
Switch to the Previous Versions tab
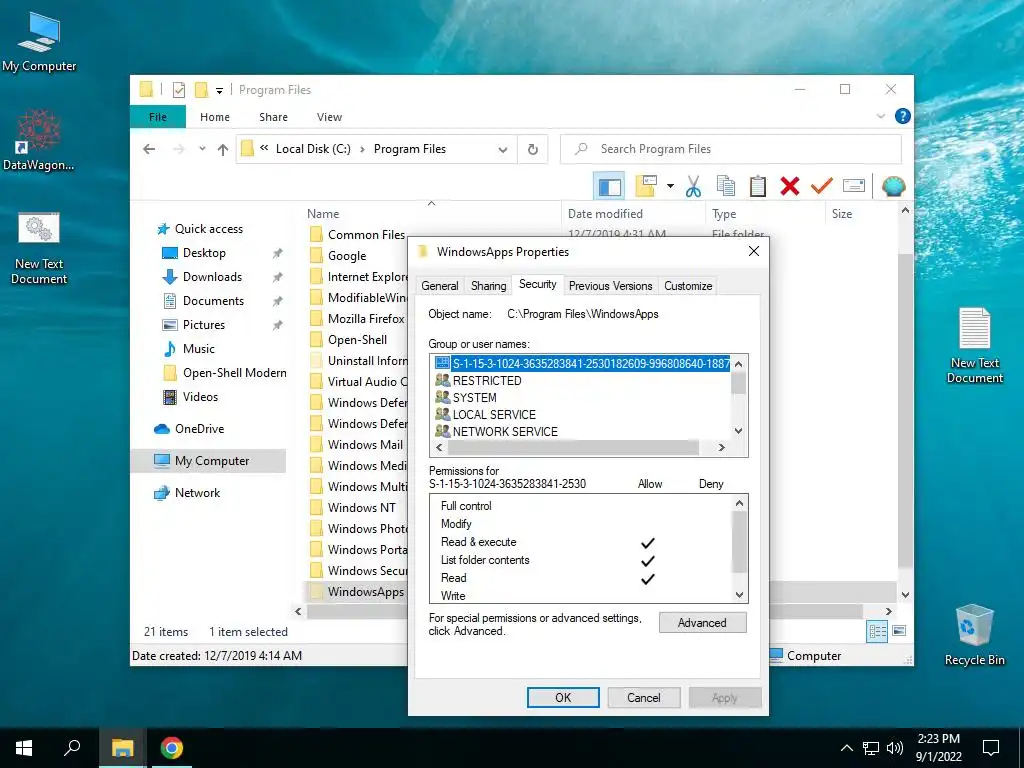(611, 286)
